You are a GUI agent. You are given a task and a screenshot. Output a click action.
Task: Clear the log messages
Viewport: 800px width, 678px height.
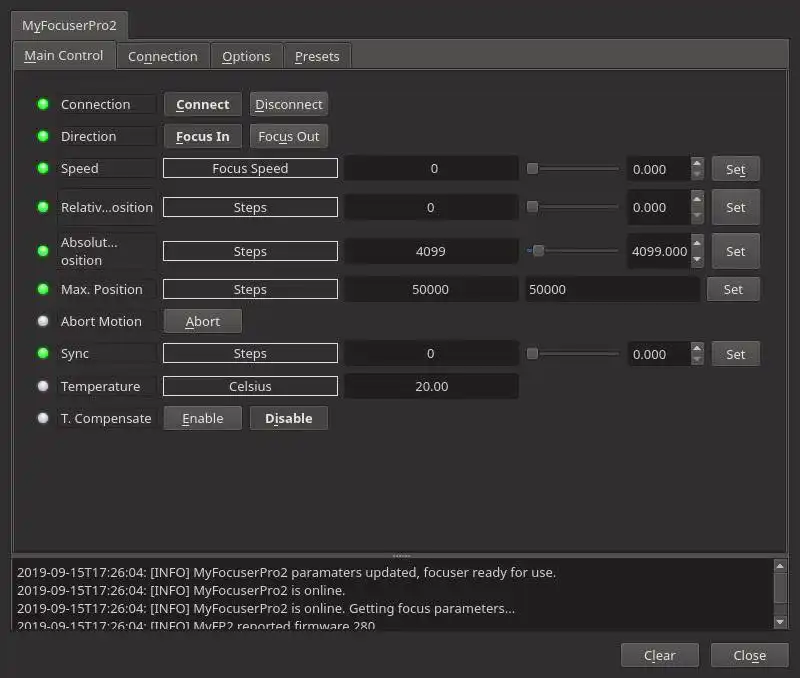660,656
